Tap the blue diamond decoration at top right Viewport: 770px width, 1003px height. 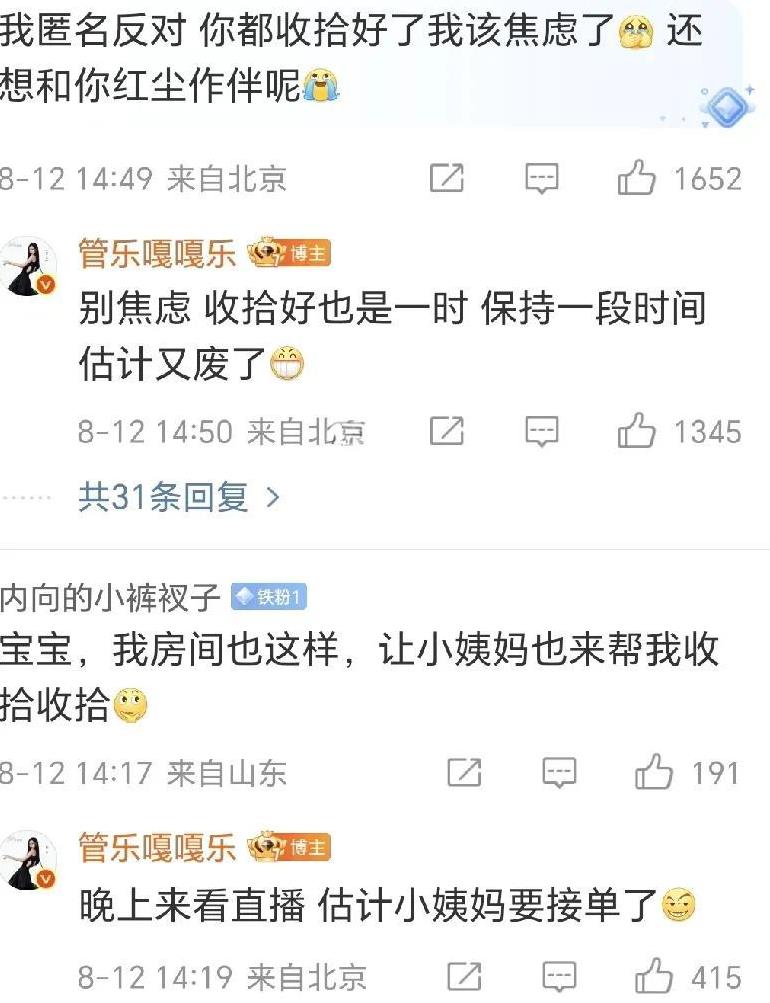(727, 106)
